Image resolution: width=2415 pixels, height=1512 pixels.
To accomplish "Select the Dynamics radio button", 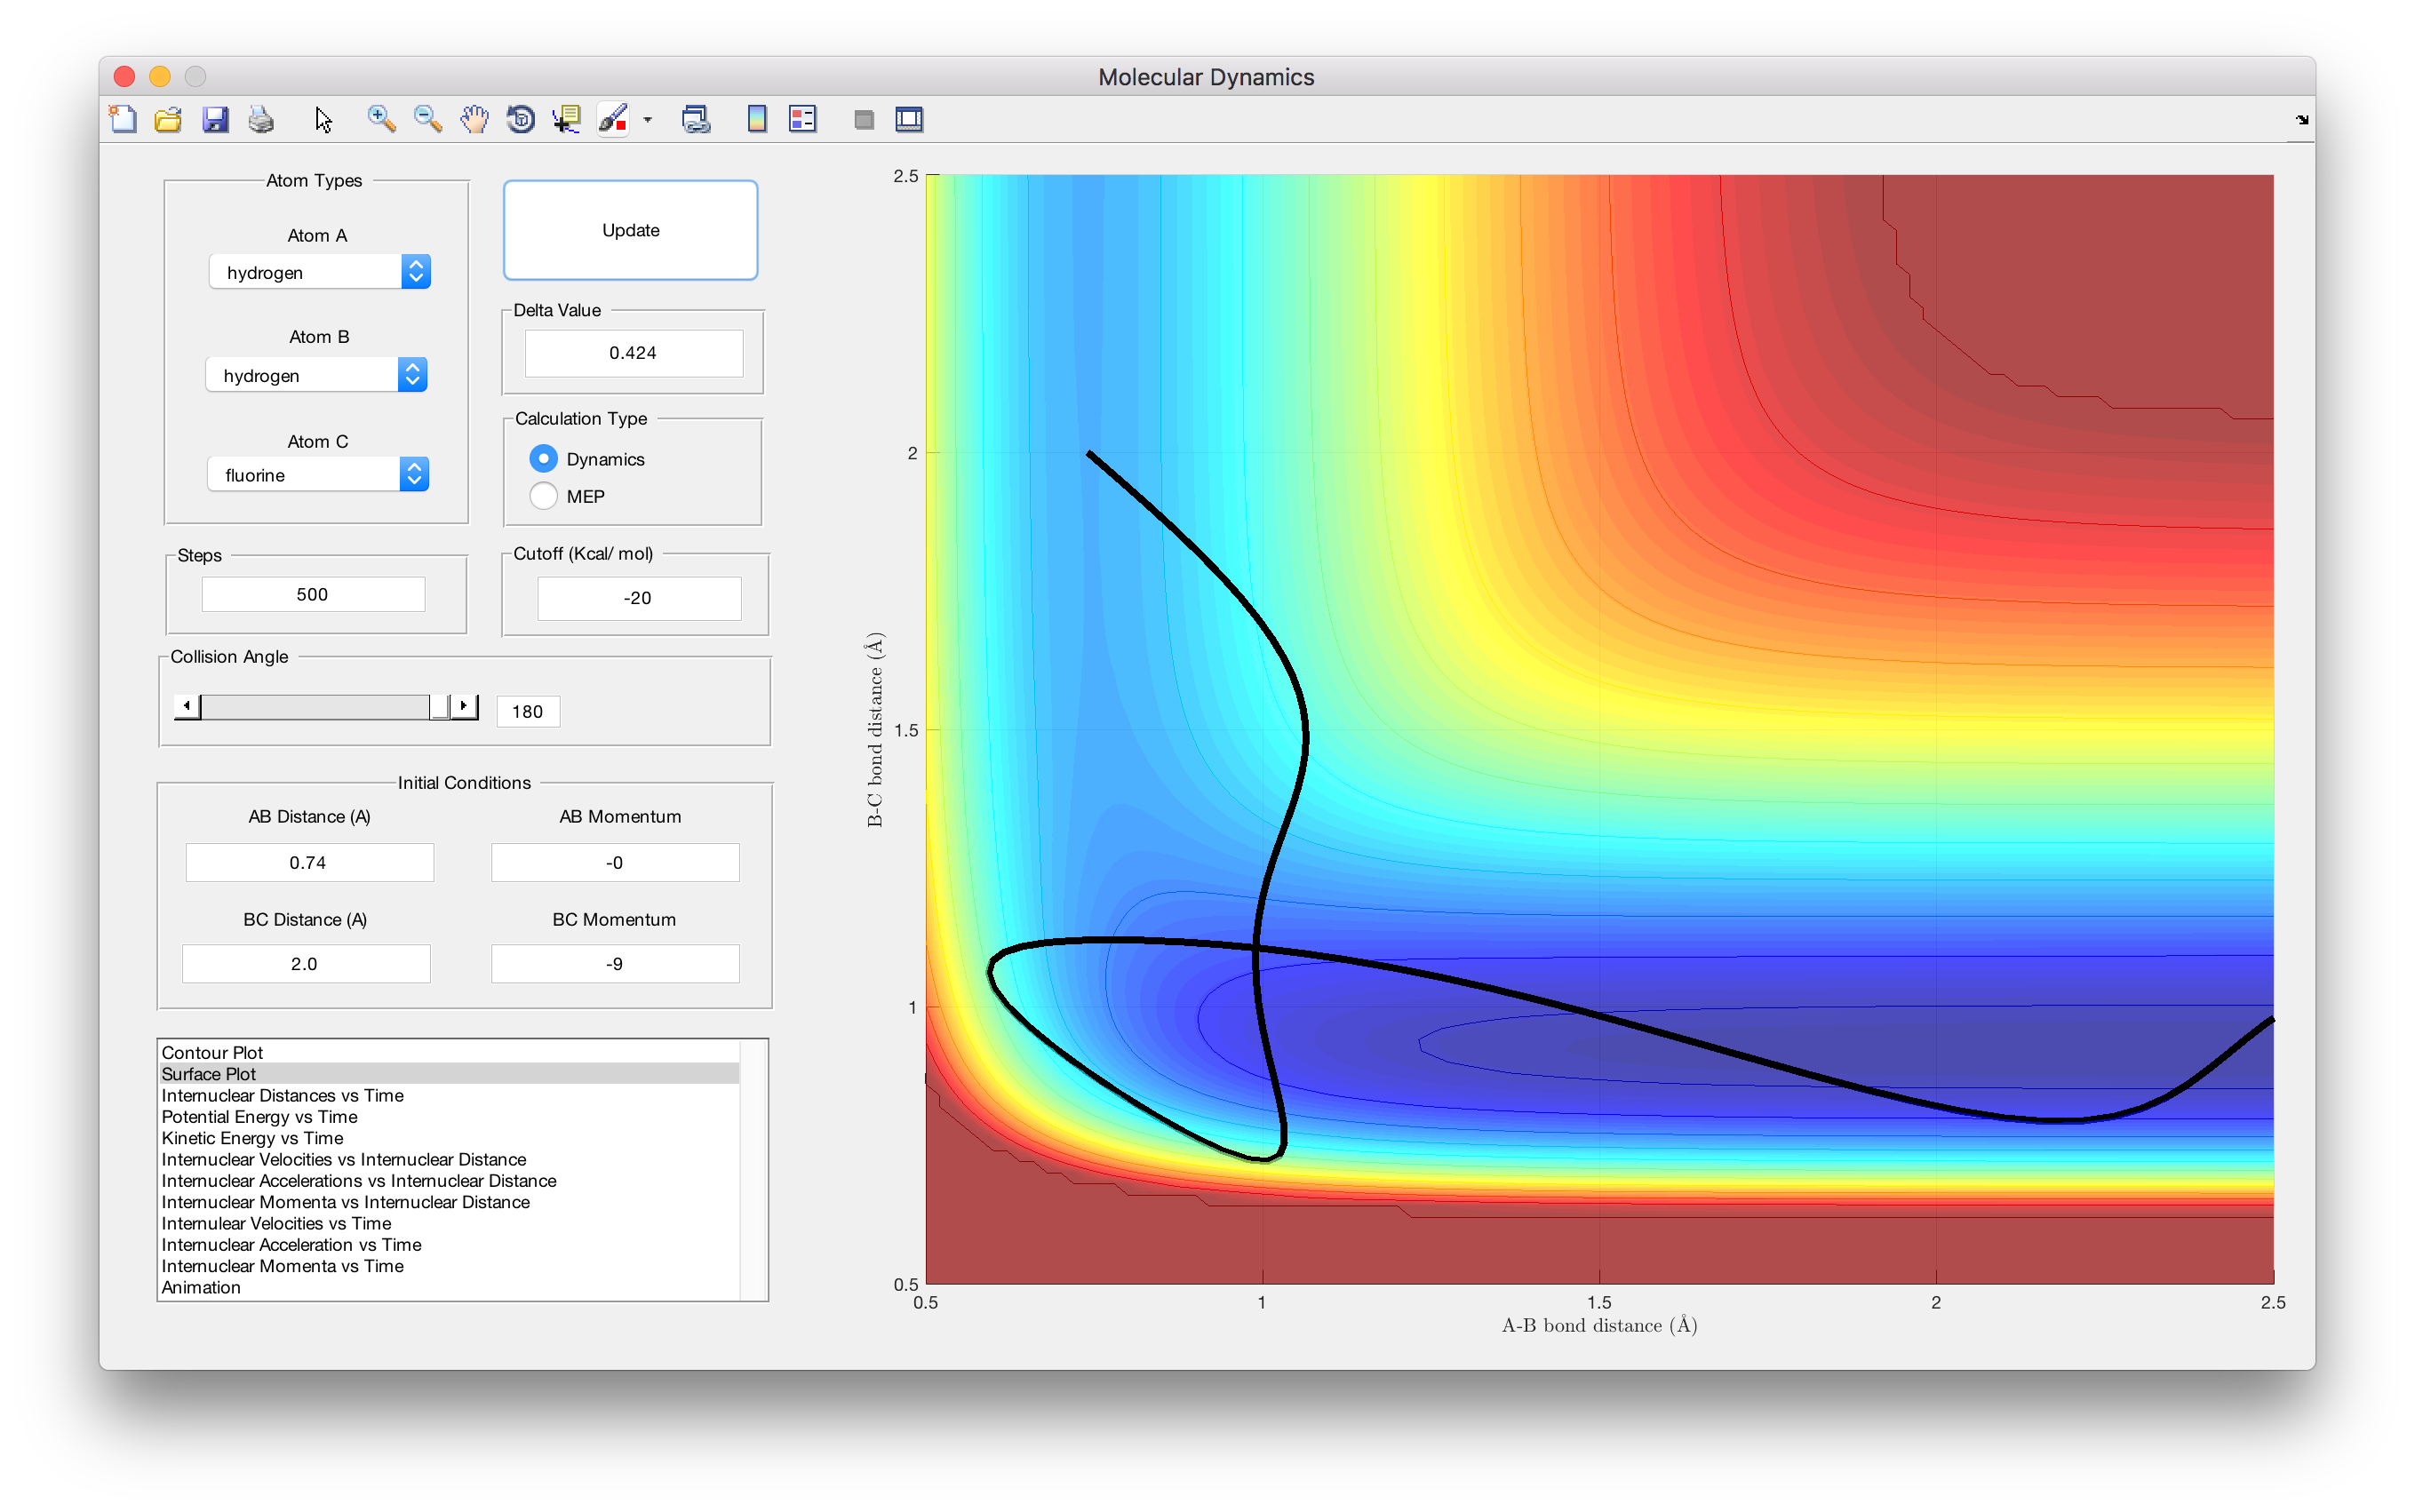I will point(544,459).
